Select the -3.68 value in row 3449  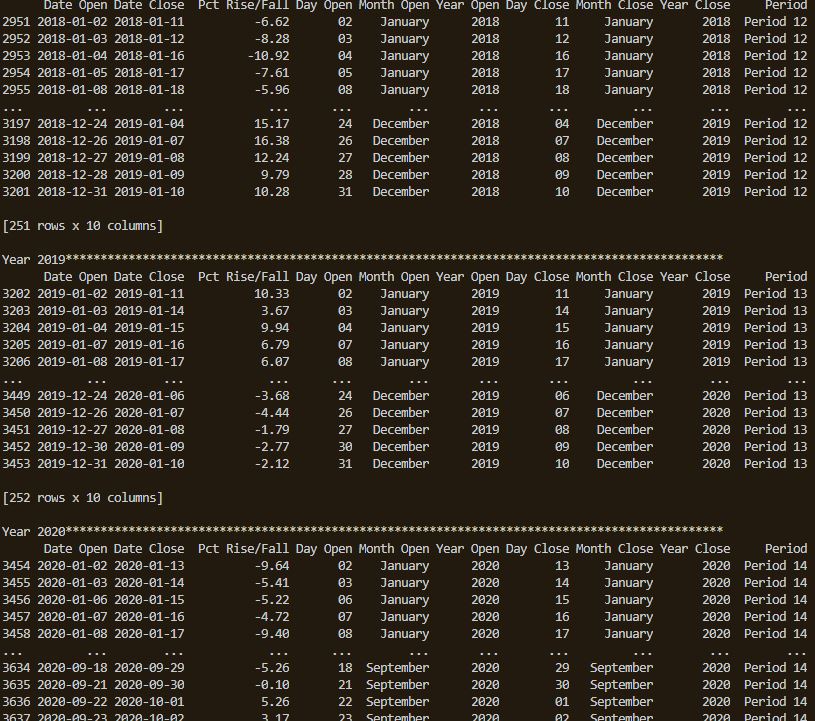[272, 396]
